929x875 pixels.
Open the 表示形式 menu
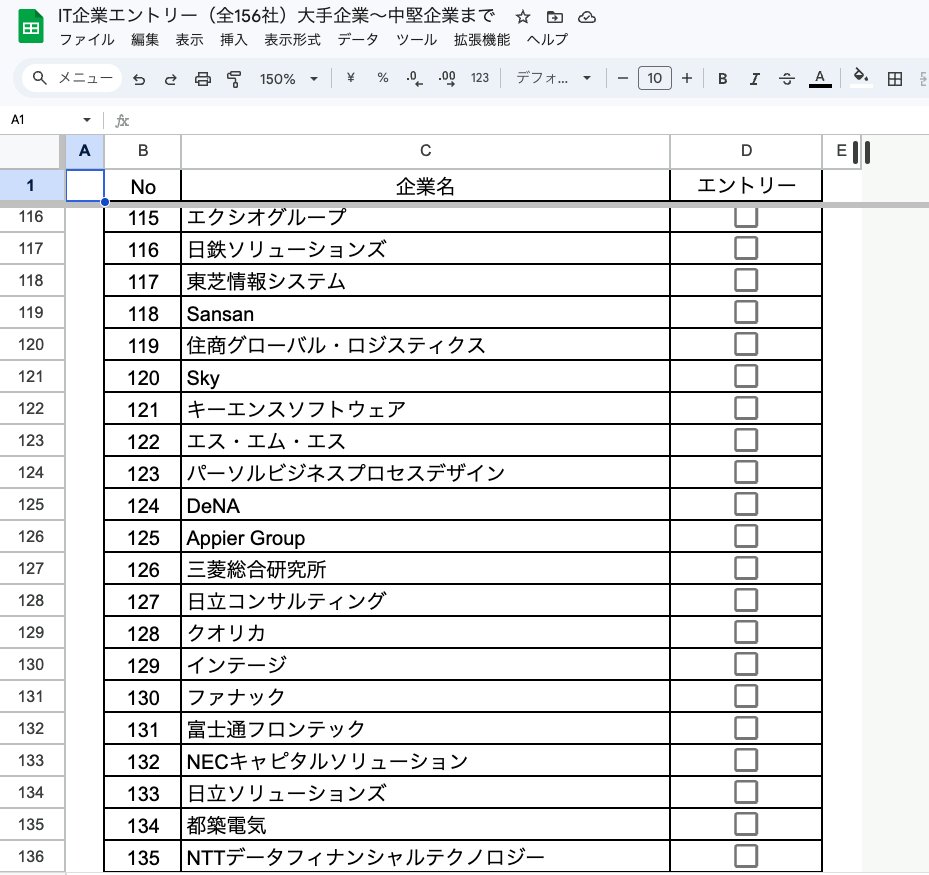[292, 40]
